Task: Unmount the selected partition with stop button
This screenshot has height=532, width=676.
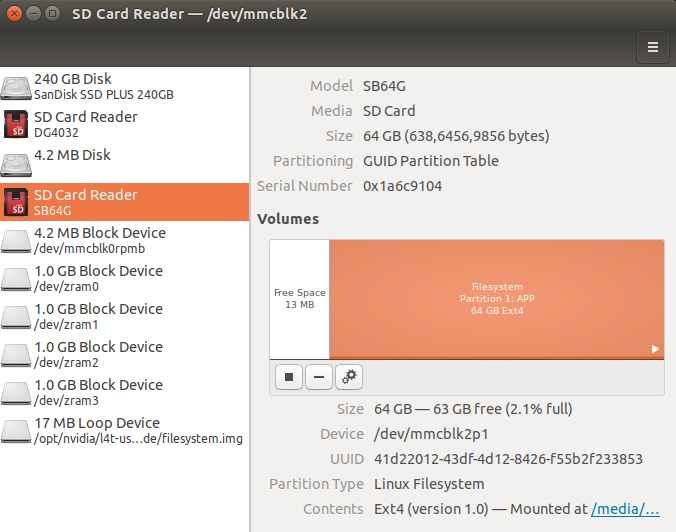Action: [x=289, y=377]
